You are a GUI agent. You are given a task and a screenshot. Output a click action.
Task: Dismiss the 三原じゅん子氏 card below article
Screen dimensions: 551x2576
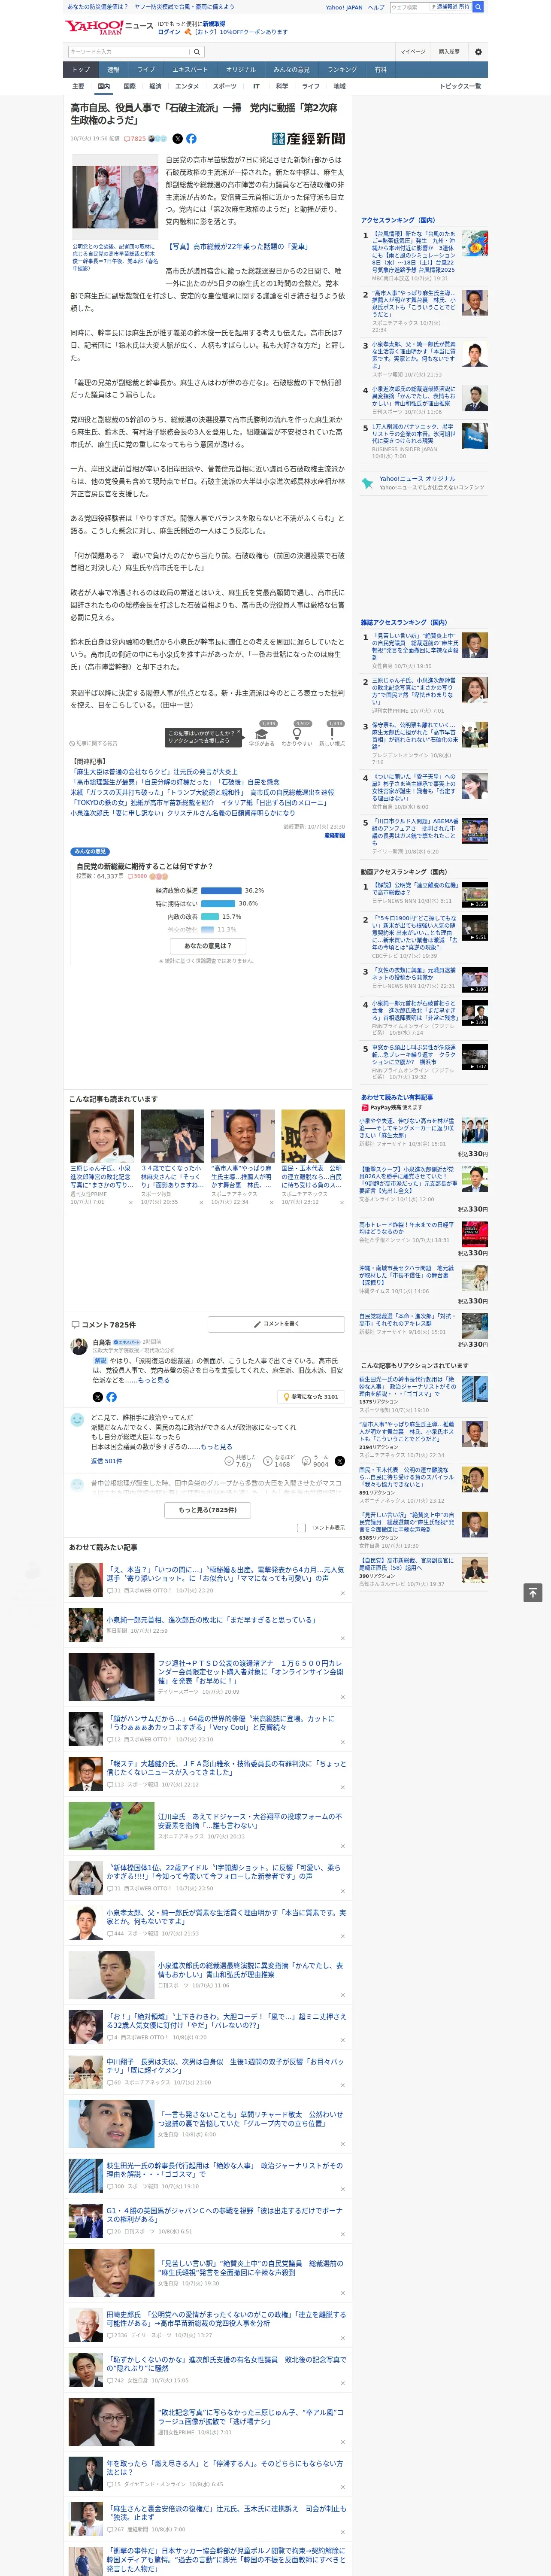(x=130, y=1203)
